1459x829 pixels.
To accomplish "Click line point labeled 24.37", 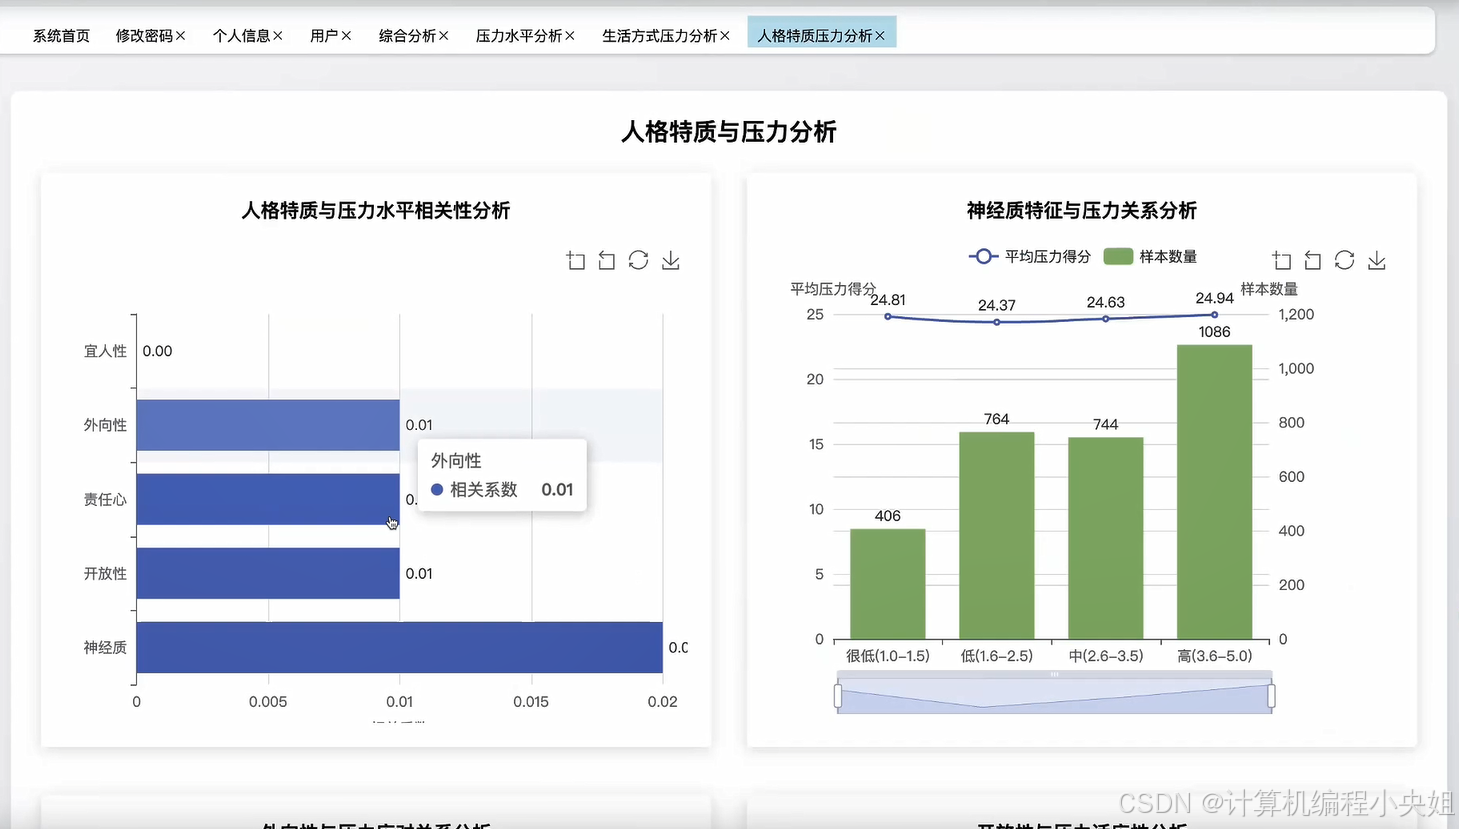I will click(997, 322).
